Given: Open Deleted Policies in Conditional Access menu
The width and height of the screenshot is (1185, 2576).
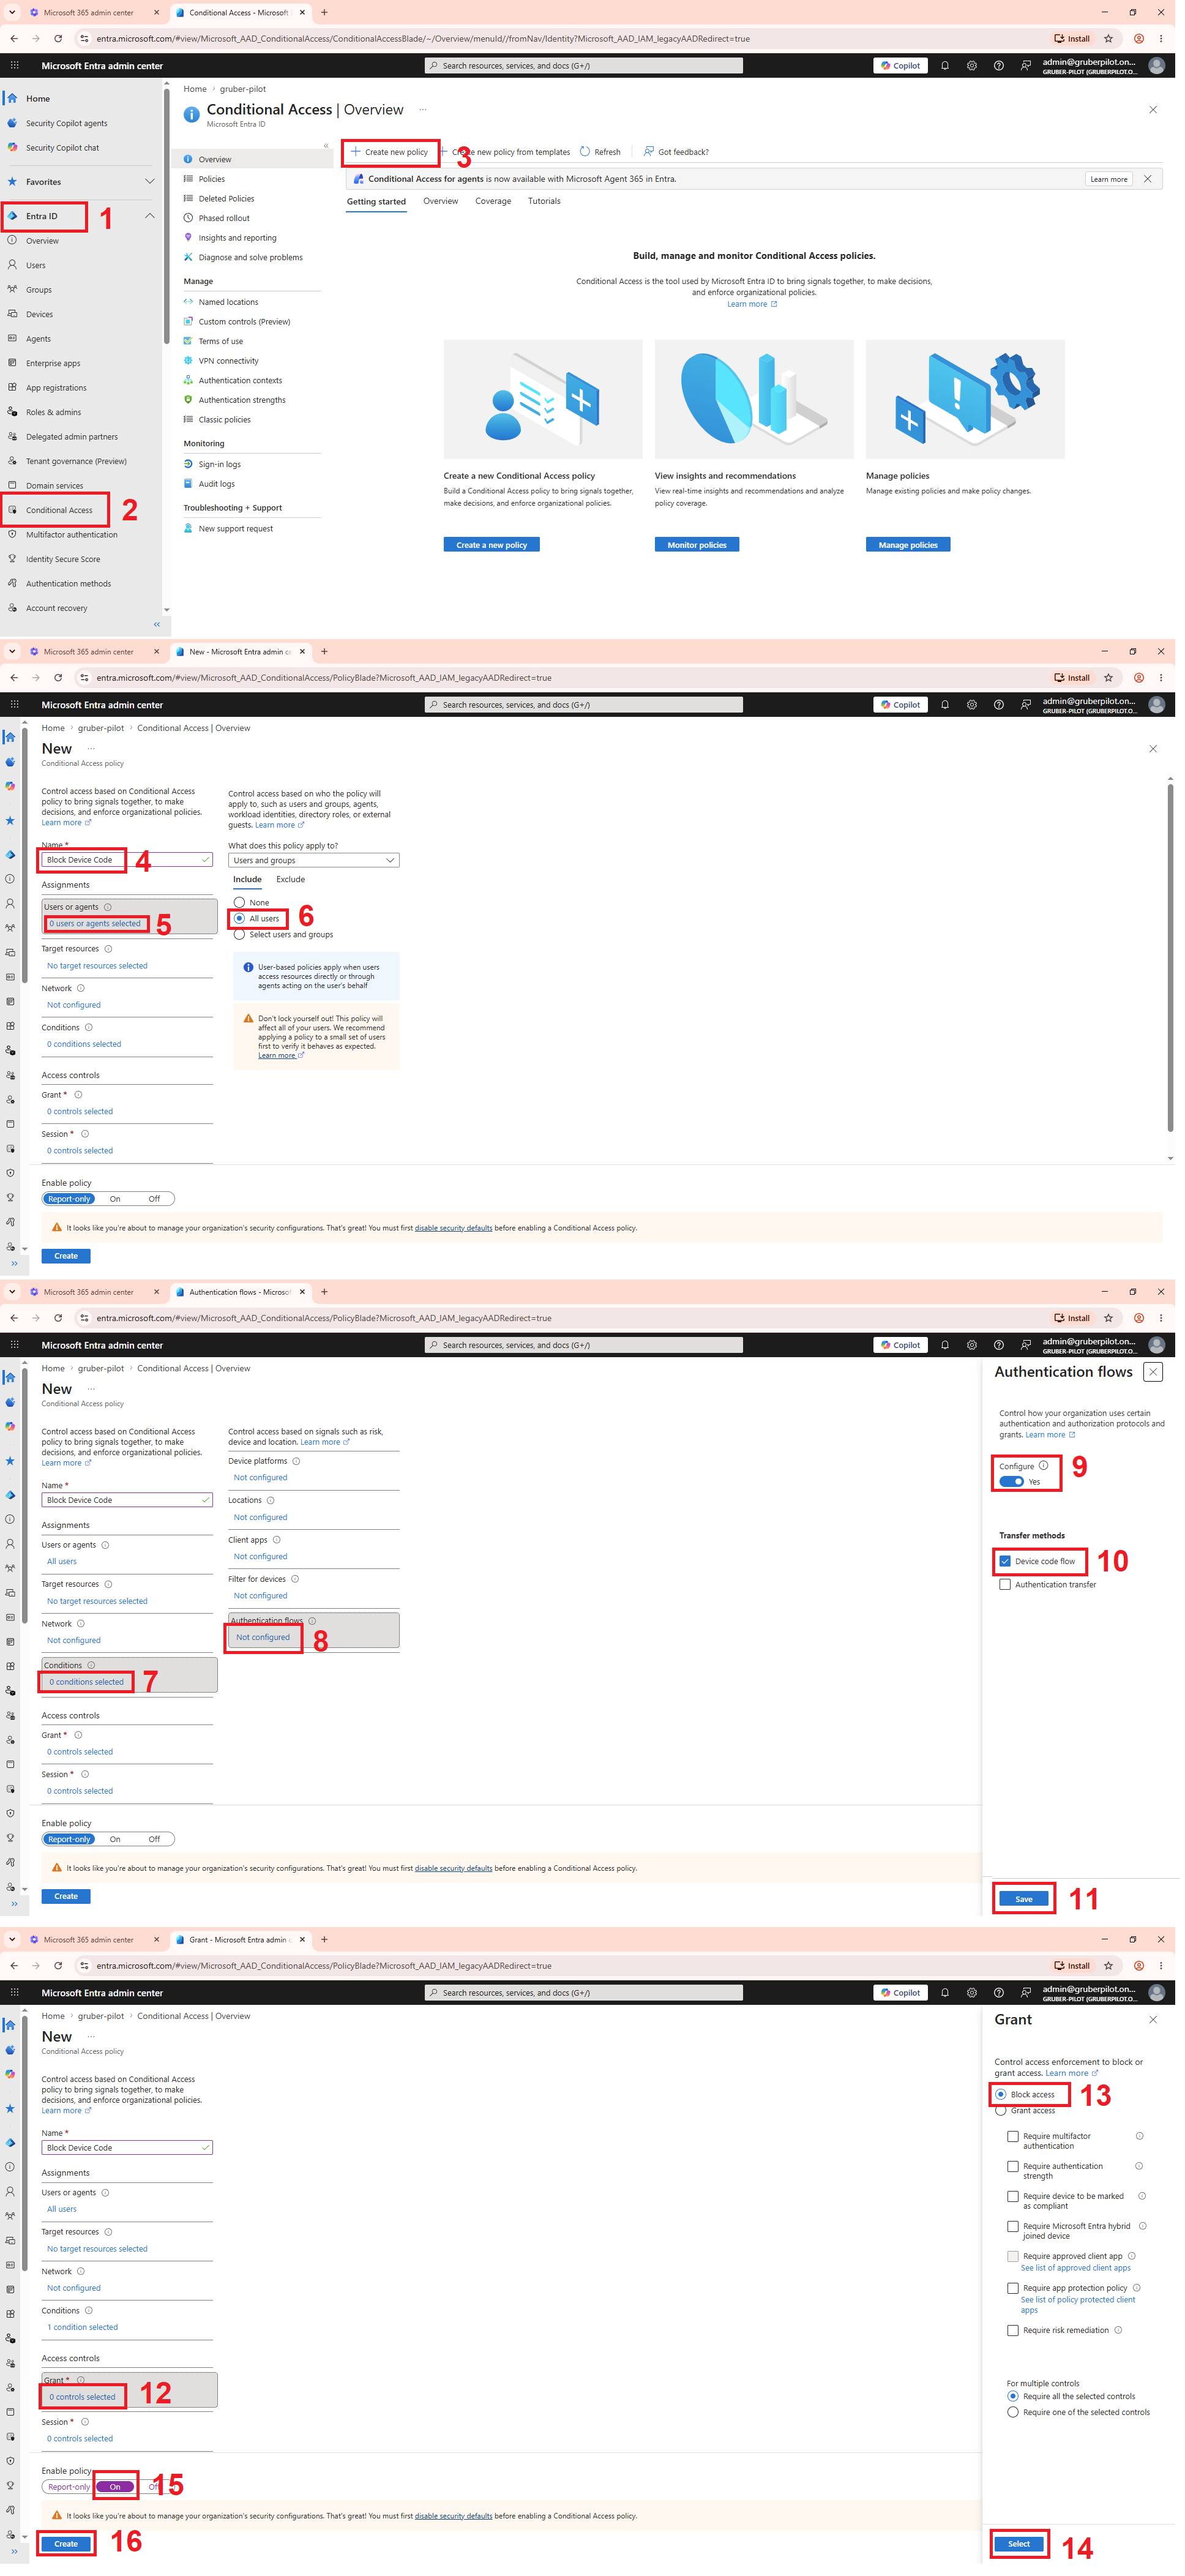Looking at the screenshot, I should pos(226,199).
